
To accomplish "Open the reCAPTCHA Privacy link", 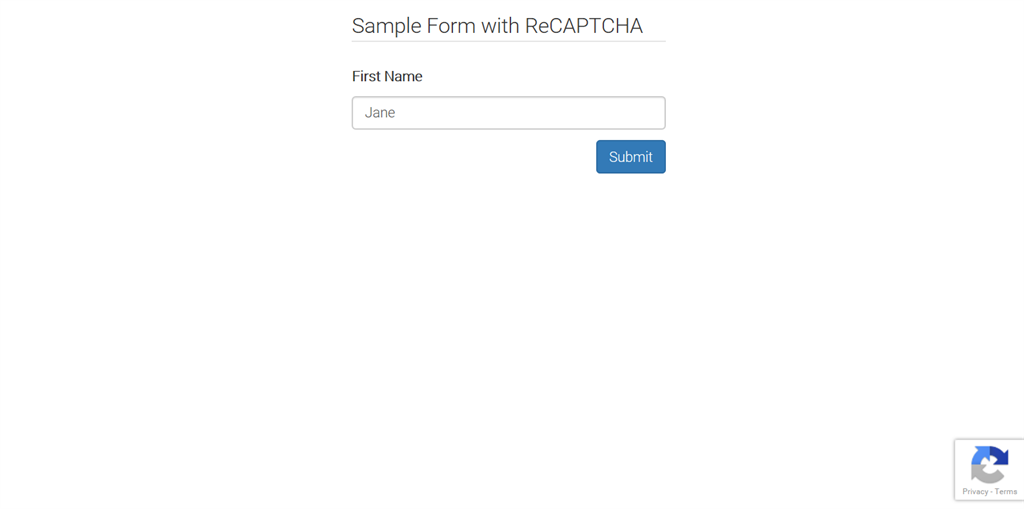I will 974,492.
